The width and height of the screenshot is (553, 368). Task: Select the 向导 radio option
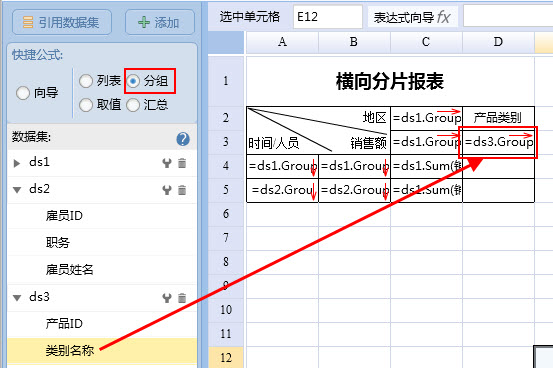point(23,93)
